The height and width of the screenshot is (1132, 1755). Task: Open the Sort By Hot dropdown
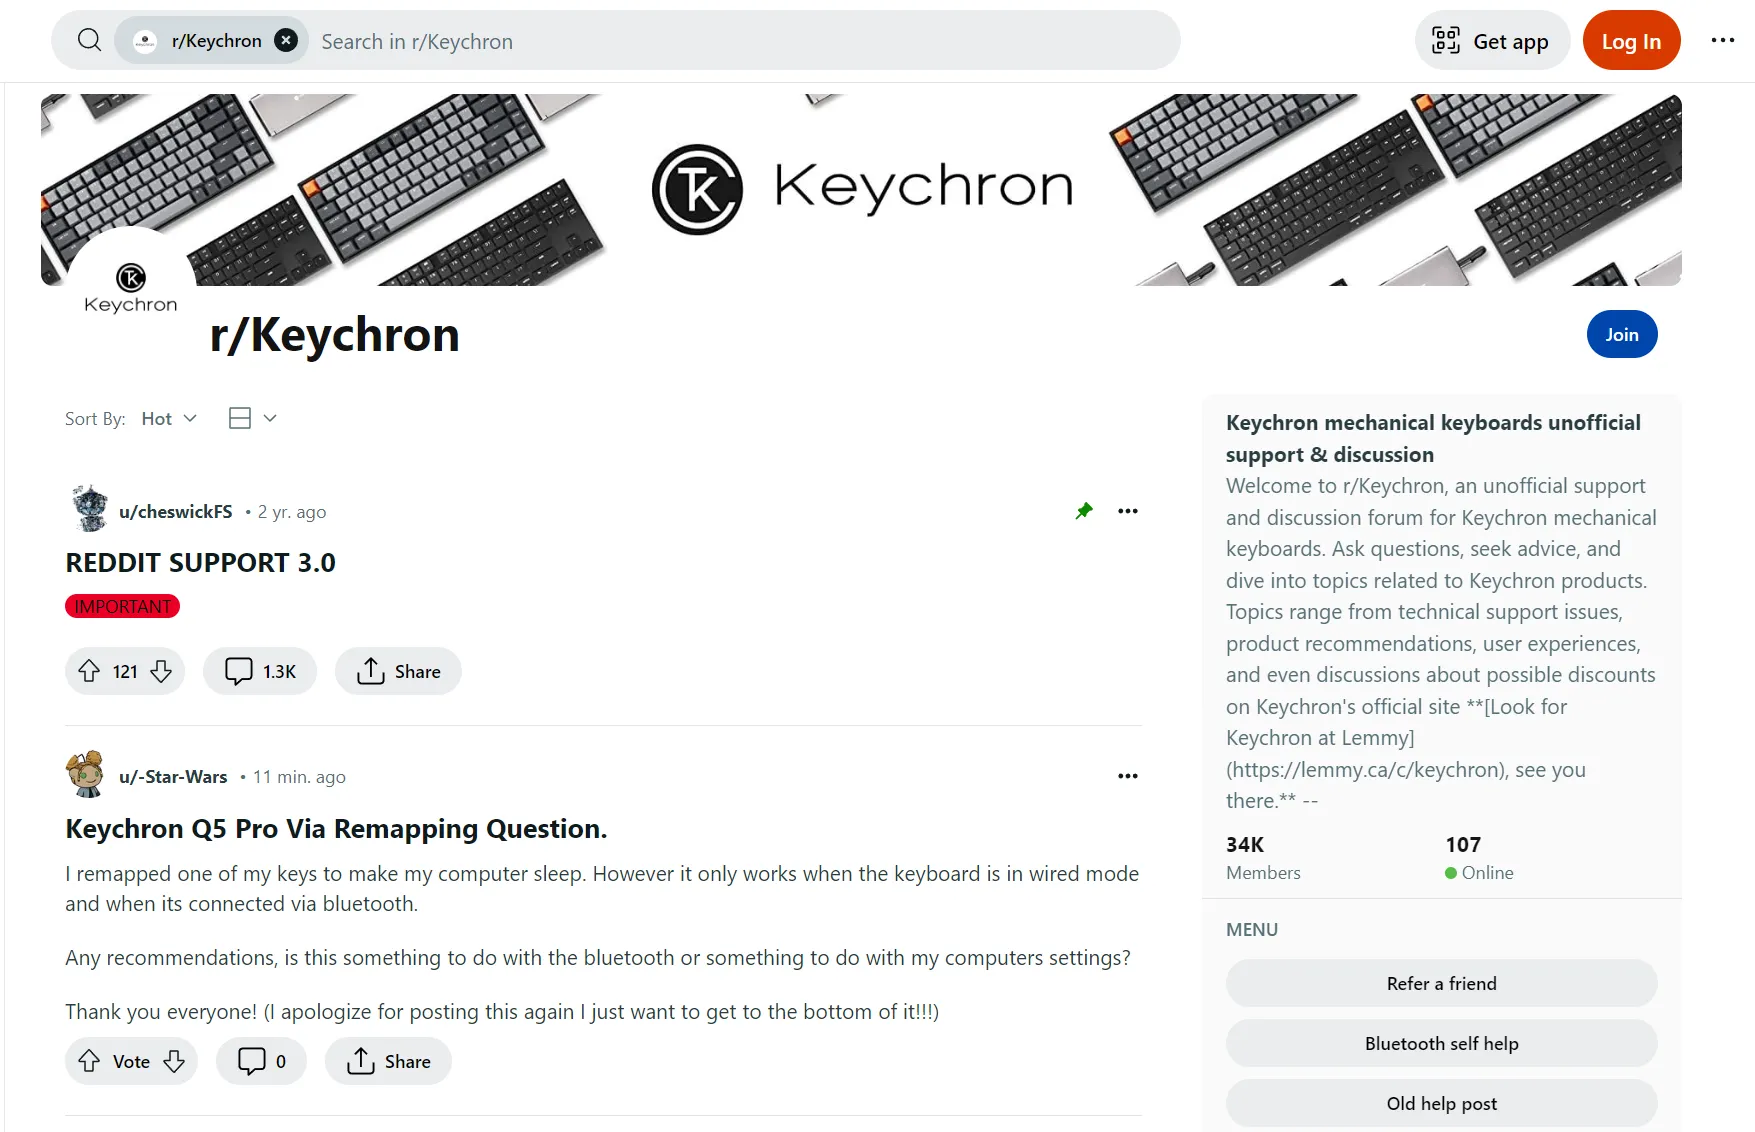click(169, 418)
